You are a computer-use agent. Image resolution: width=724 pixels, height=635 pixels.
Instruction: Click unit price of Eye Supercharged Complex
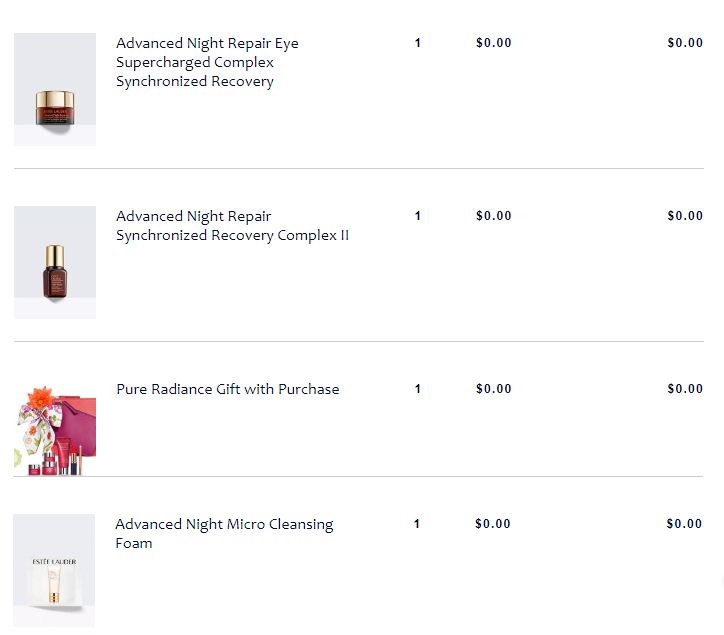coord(494,43)
